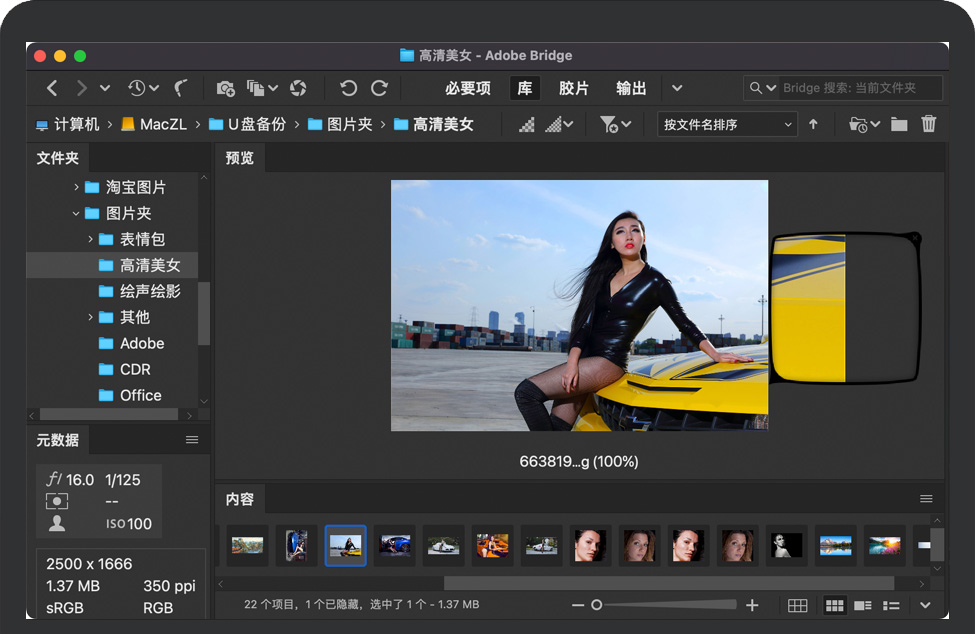Click the thumbnail size slider
The width and height of the screenshot is (975, 634).
tap(665, 606)
